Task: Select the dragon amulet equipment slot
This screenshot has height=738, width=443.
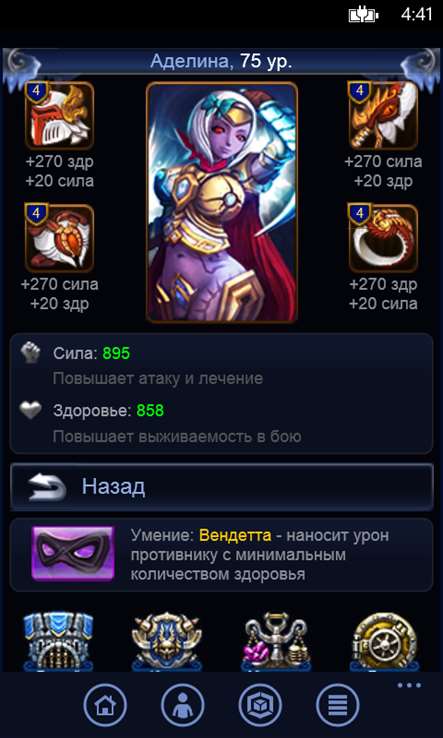Action: (383, 116)
